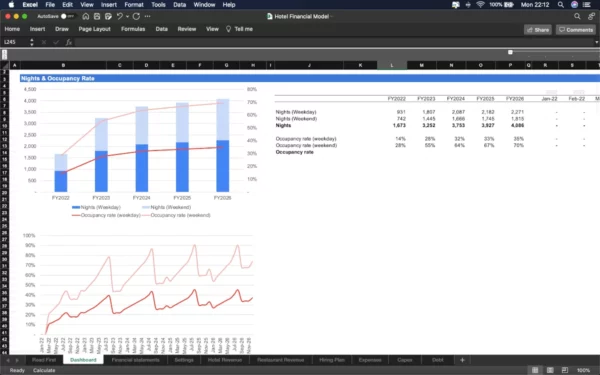Open the Data ribbon tab

161,29
